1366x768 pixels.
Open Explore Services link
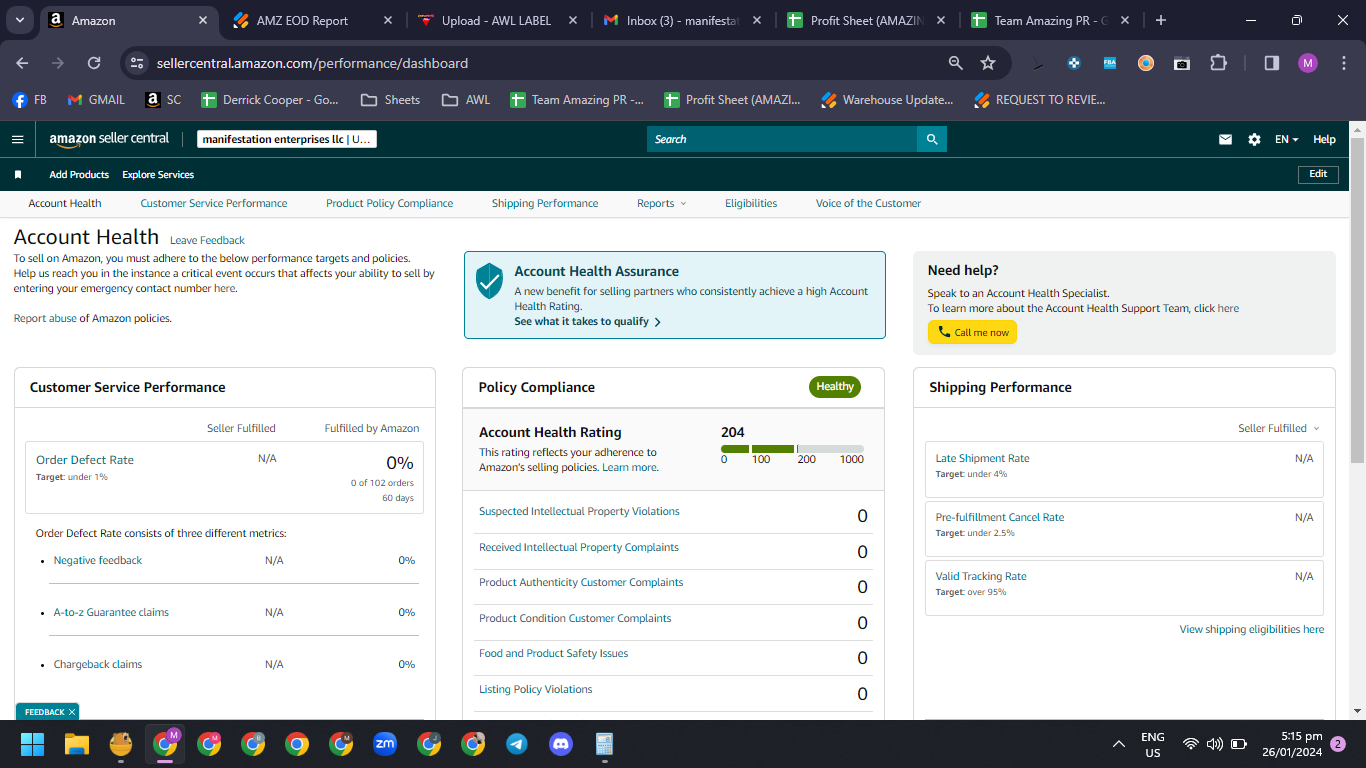coord(158,174)
